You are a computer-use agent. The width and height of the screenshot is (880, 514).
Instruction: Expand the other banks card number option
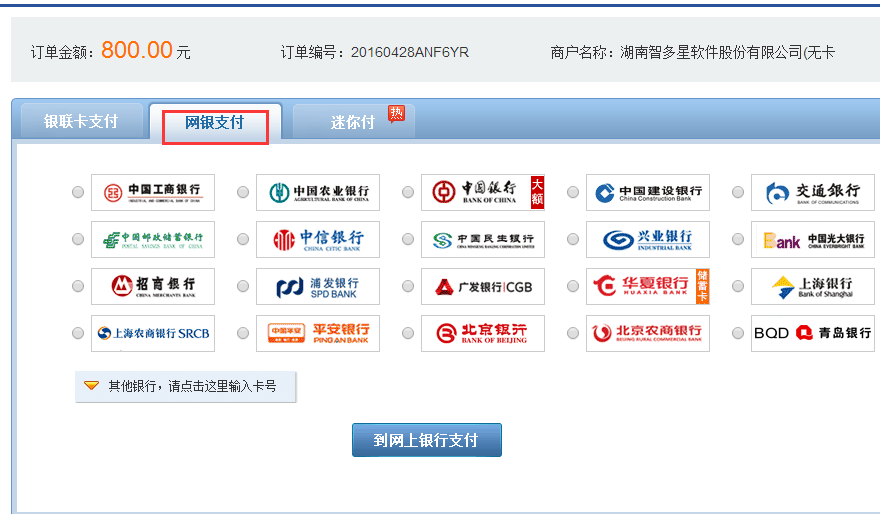click(x=192, y=386)
